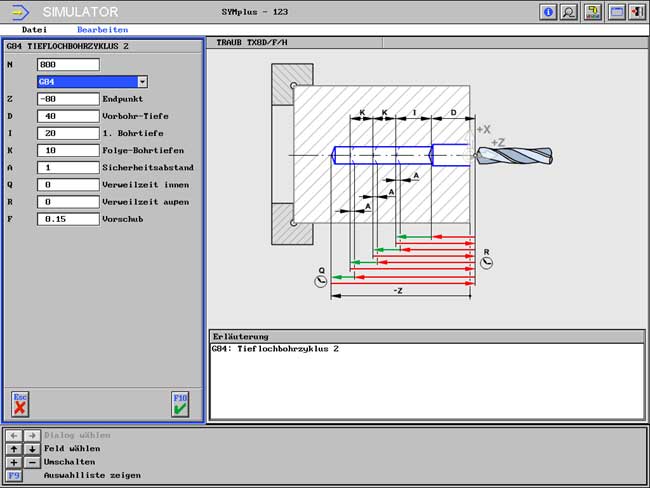Image resolution: width=650 pixels, height=488 pixels.
Task: Cancel dialog with Esc red X icon
Action: click(20, 403)
